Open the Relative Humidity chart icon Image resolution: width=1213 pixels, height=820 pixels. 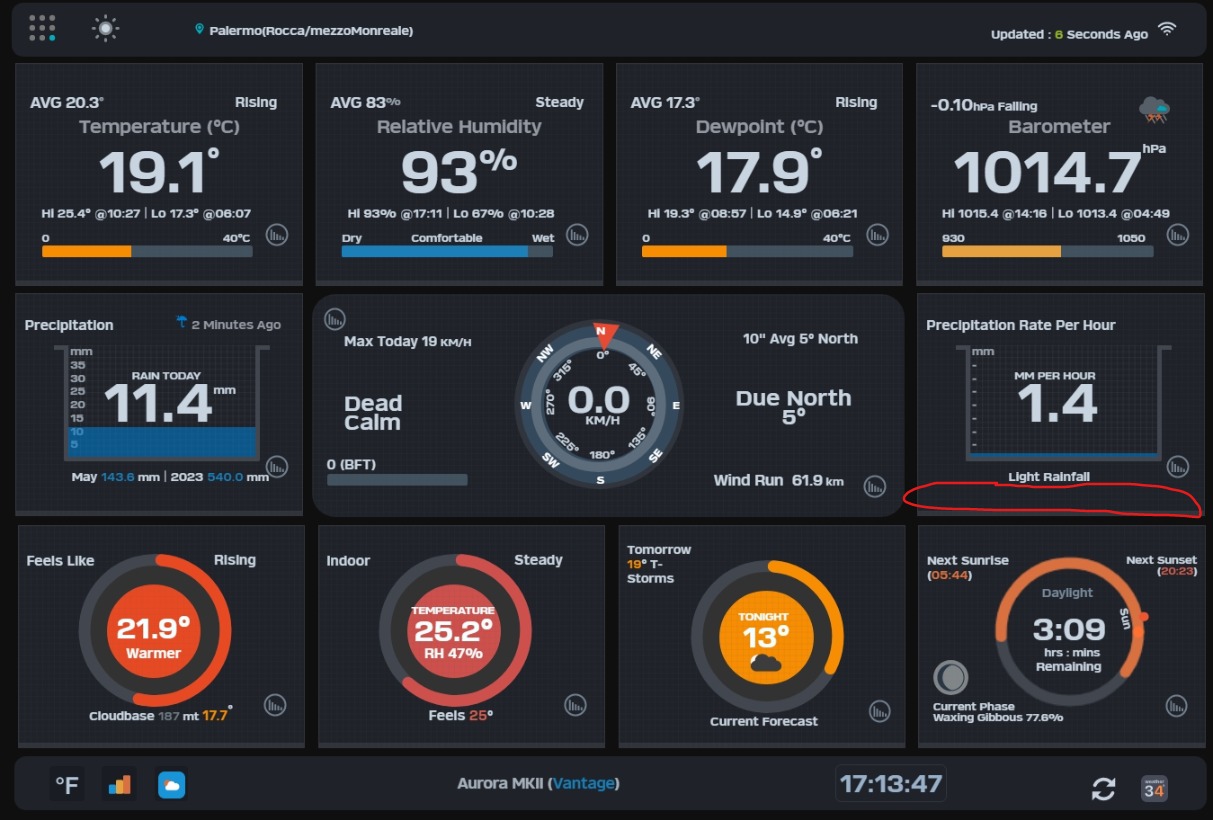pyautogui.click(x=577, y=235)
